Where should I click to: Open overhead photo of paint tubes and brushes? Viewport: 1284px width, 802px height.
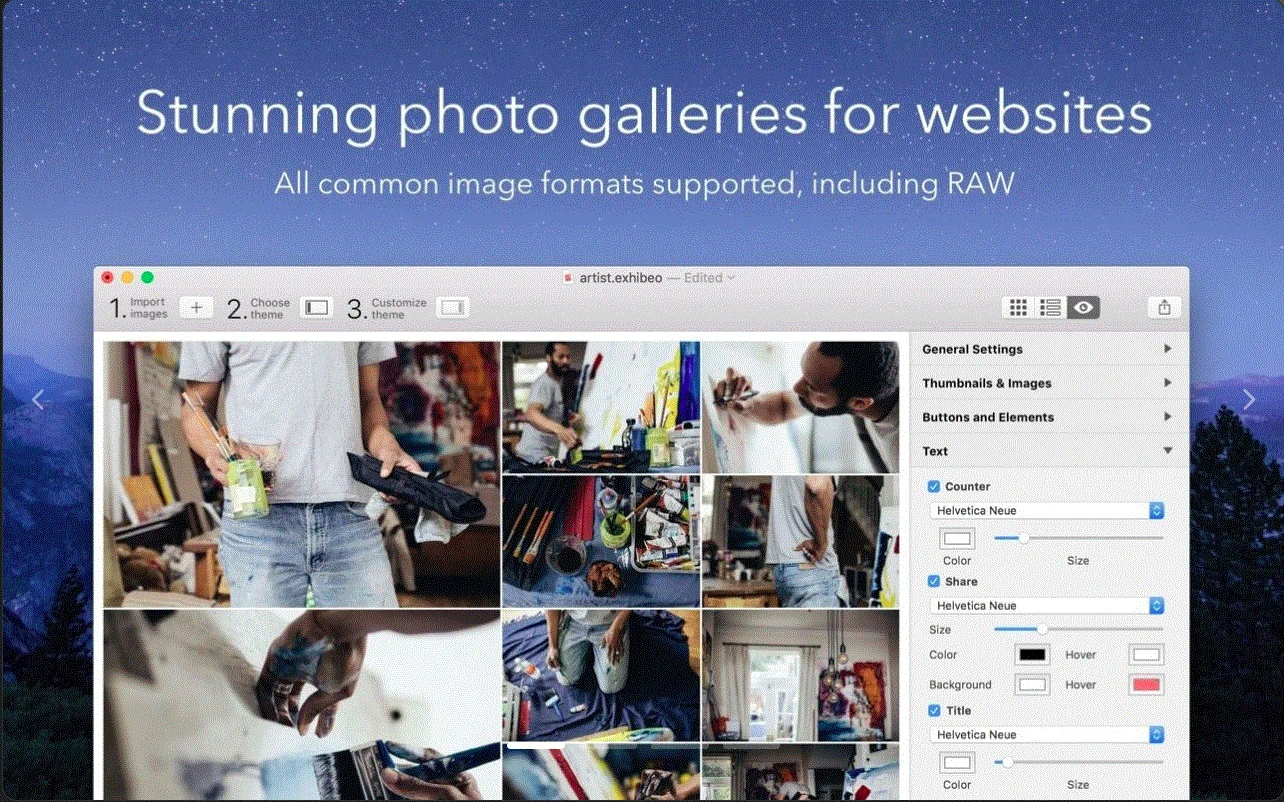click(x=601, y=541)
